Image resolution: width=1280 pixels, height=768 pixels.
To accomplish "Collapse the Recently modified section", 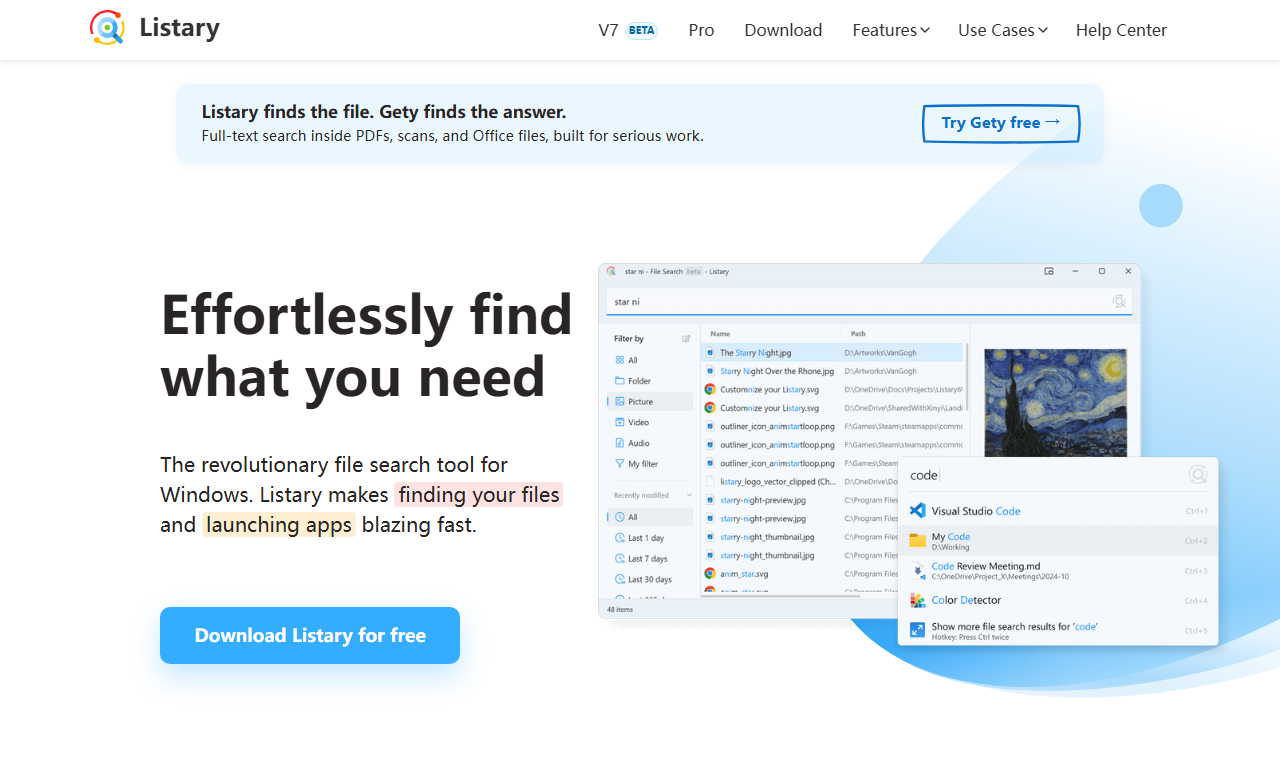I will click(x=689, y=495).
